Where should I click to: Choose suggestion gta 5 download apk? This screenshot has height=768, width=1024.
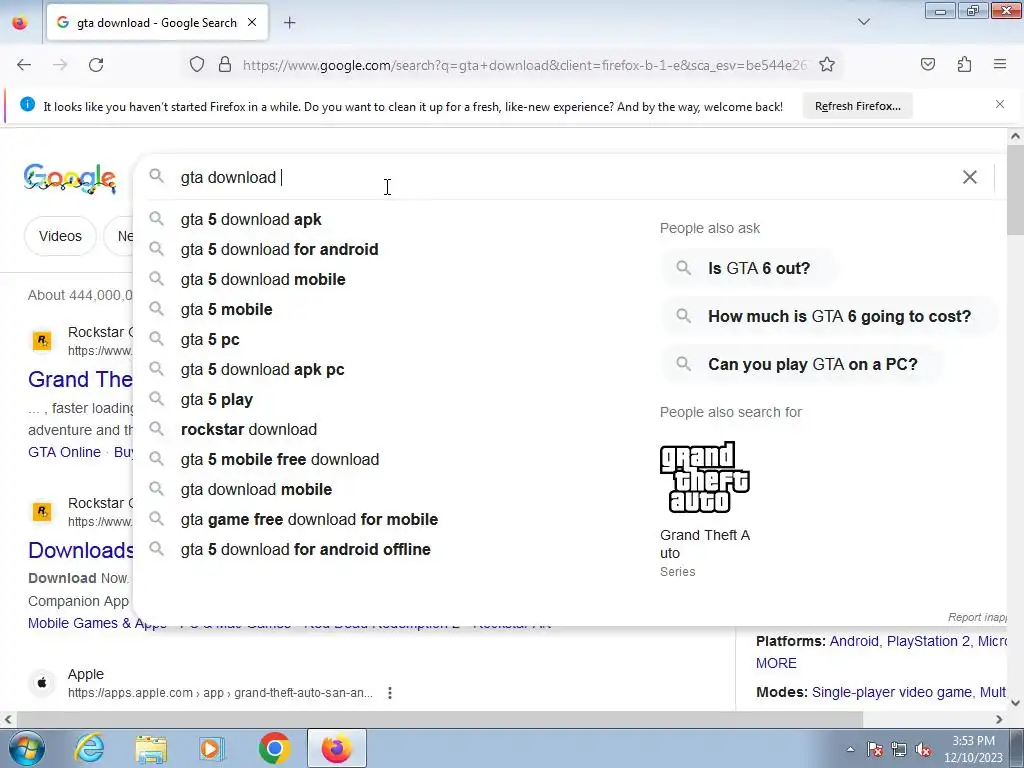(x=251, y=219)
